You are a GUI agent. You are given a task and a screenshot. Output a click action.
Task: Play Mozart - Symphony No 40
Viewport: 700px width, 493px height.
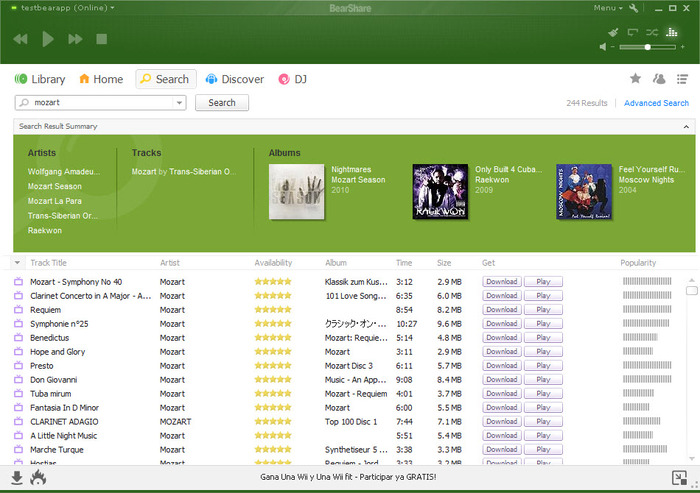click(543, 282)
